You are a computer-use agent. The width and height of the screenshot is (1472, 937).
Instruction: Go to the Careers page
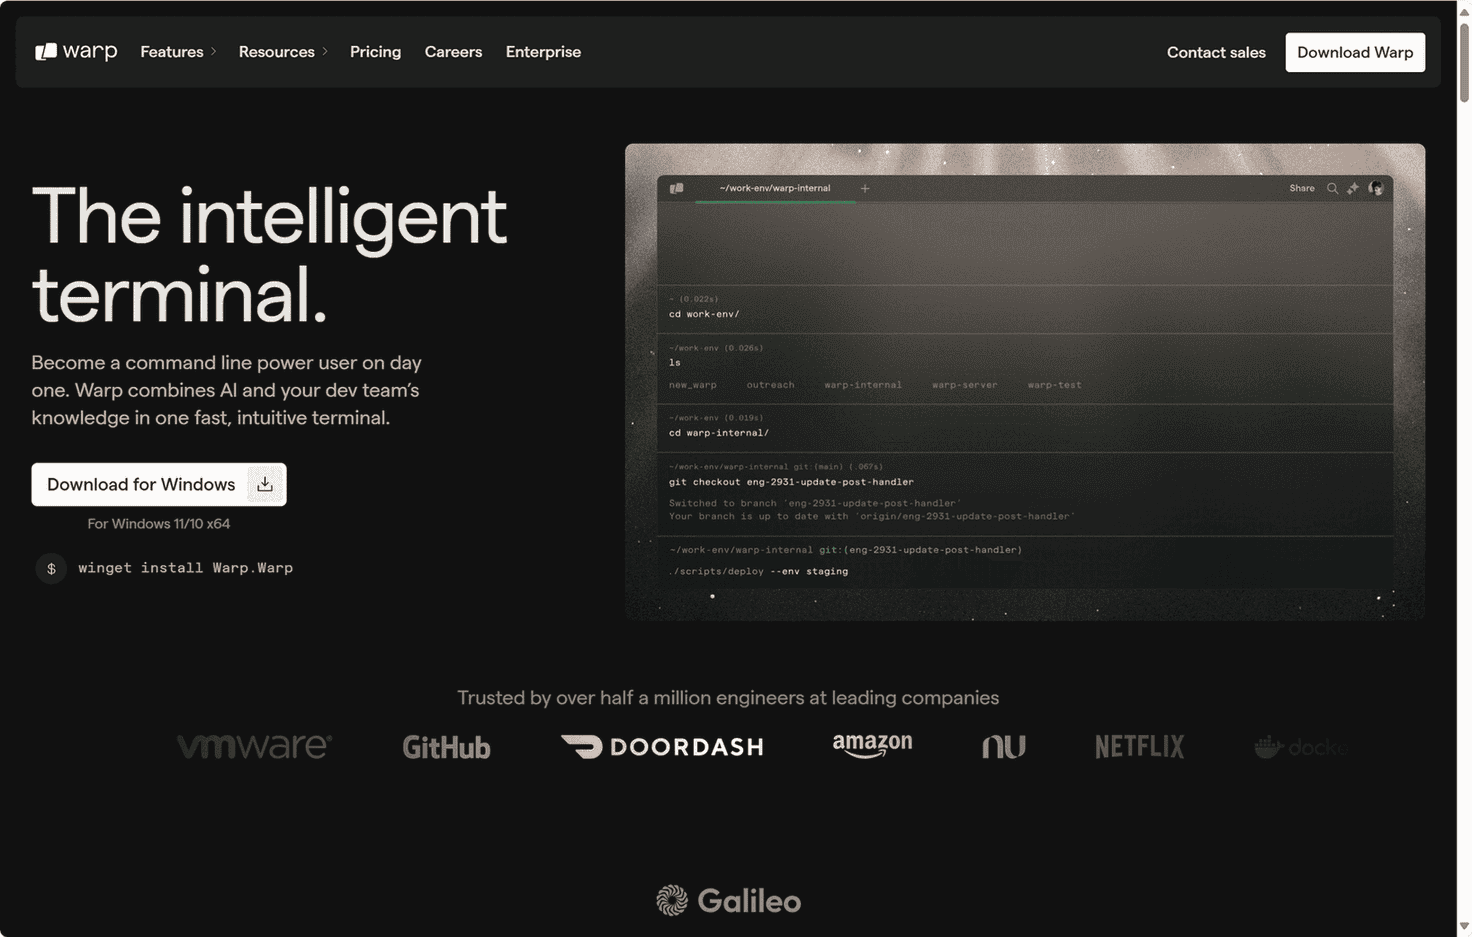[x=453, y=52]
